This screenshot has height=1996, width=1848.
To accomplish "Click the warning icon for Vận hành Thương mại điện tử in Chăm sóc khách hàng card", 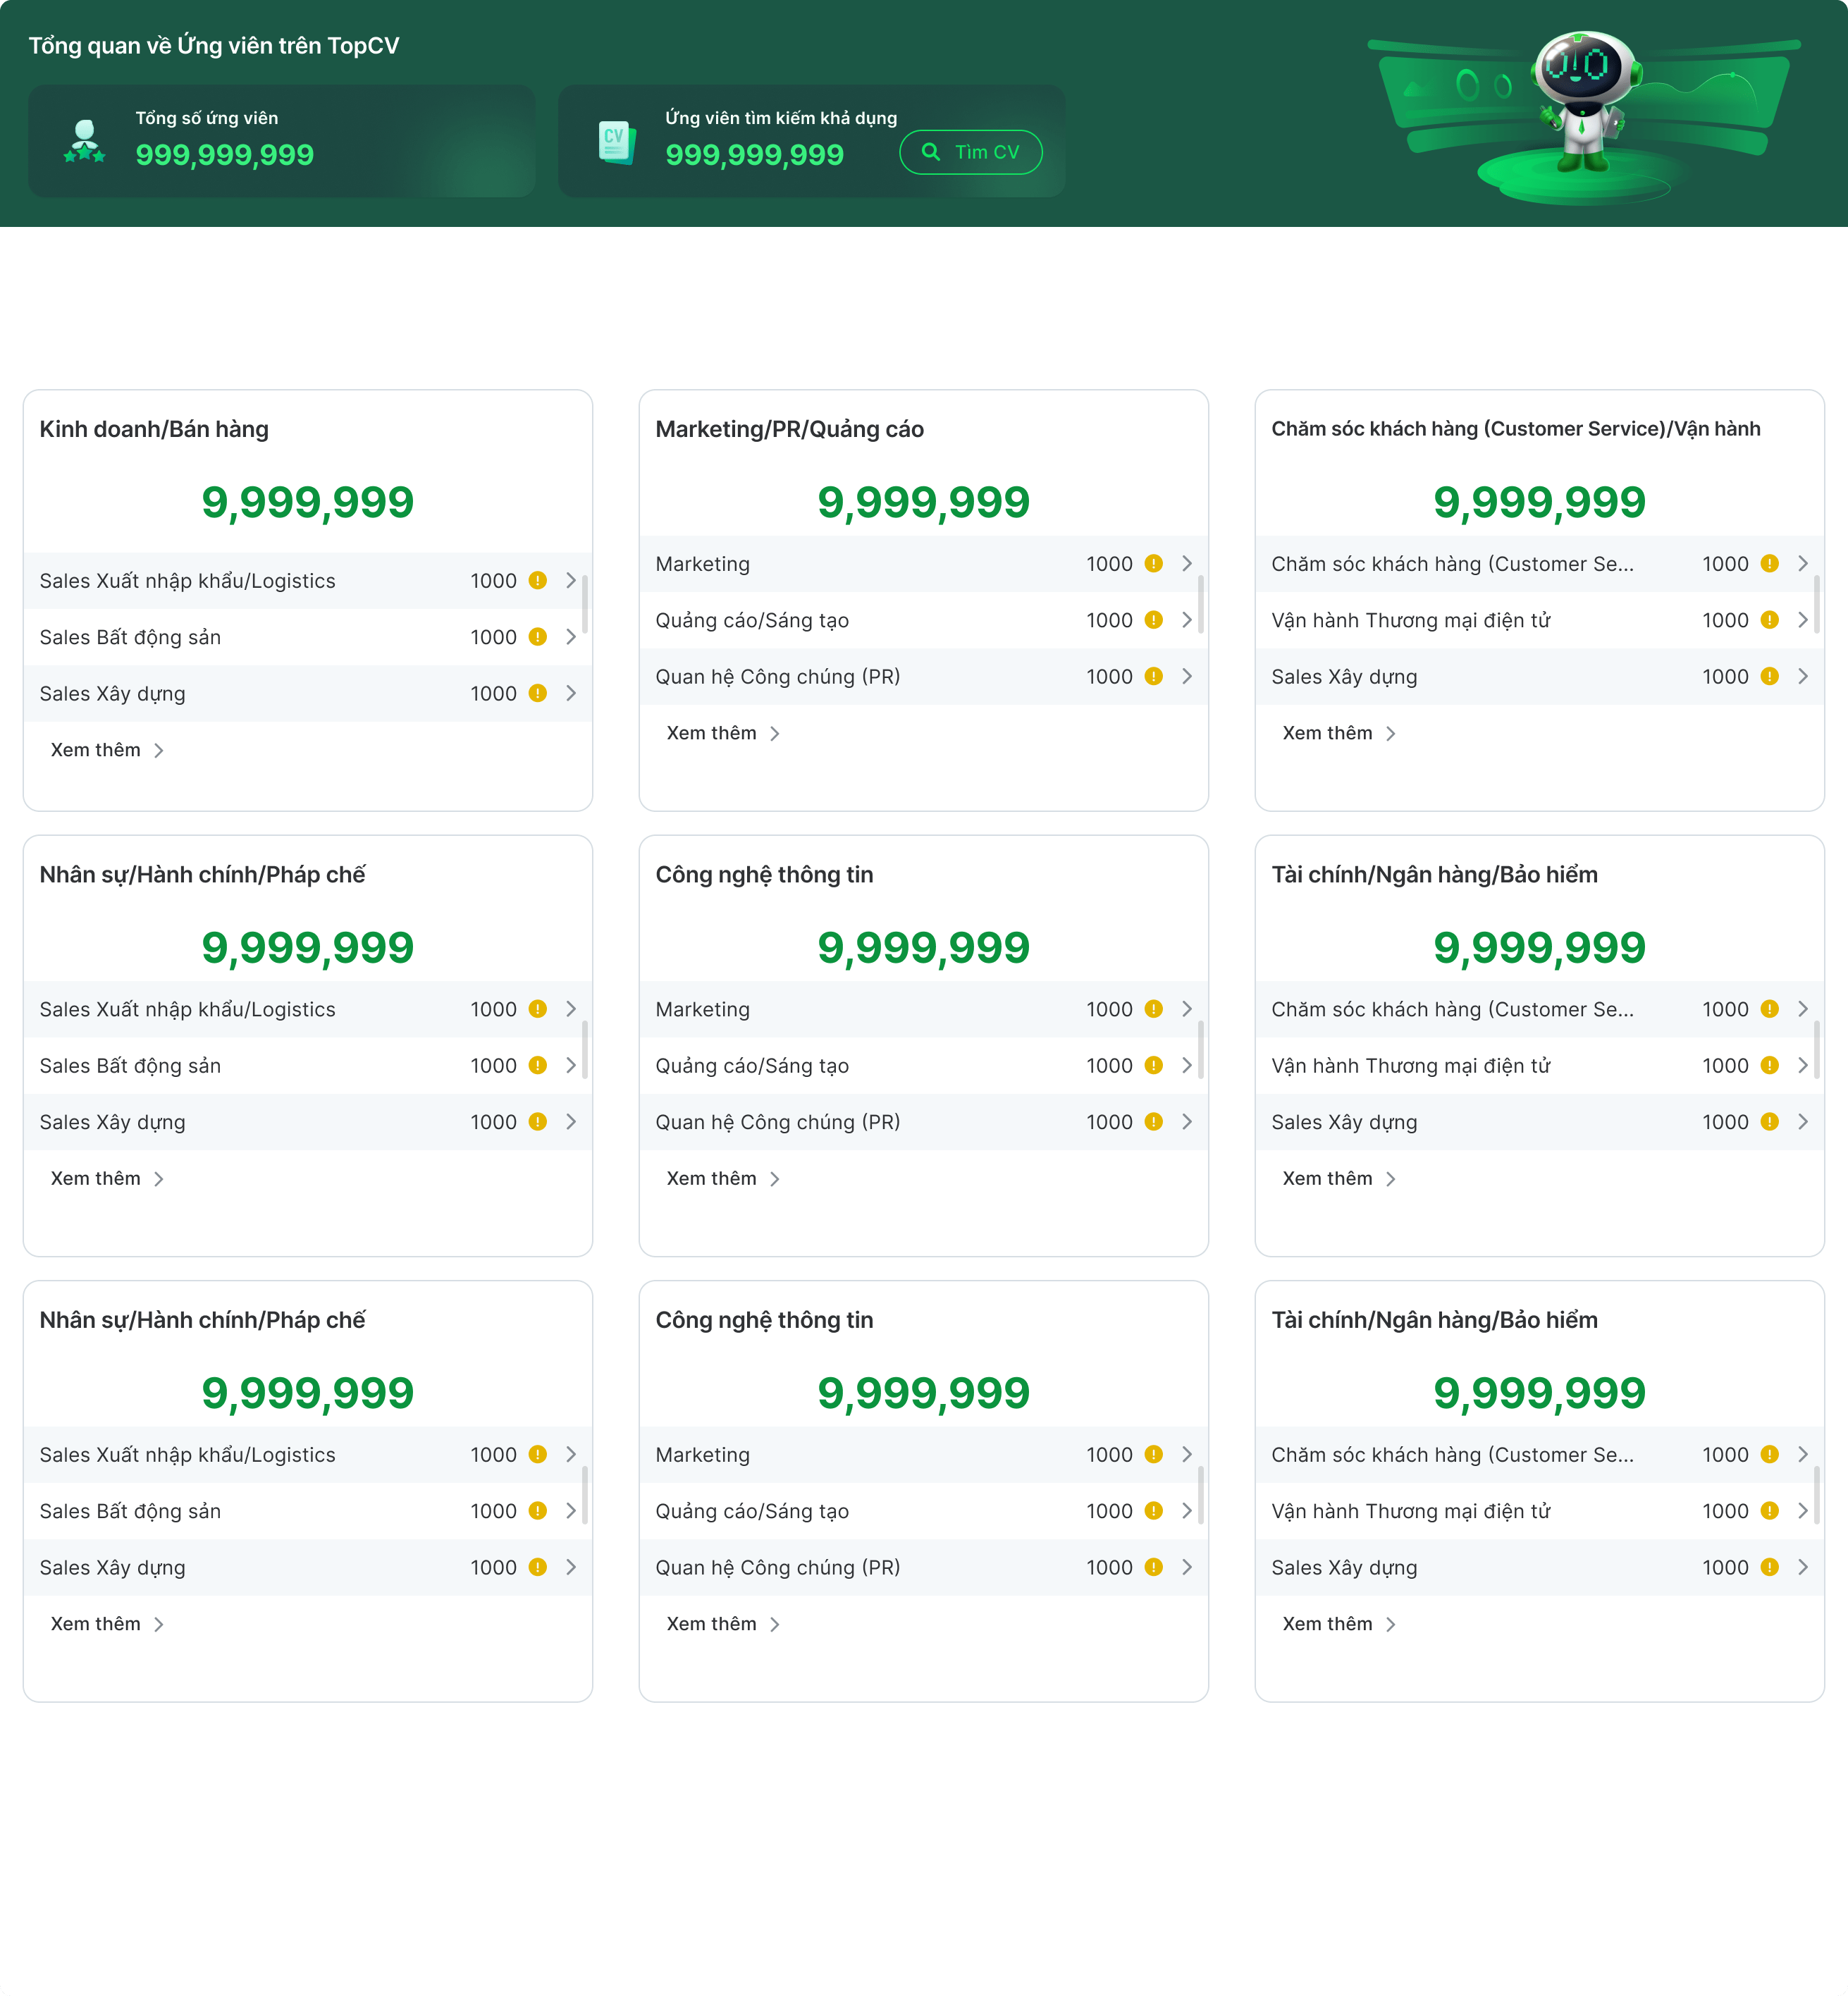I will (1769, 620).
